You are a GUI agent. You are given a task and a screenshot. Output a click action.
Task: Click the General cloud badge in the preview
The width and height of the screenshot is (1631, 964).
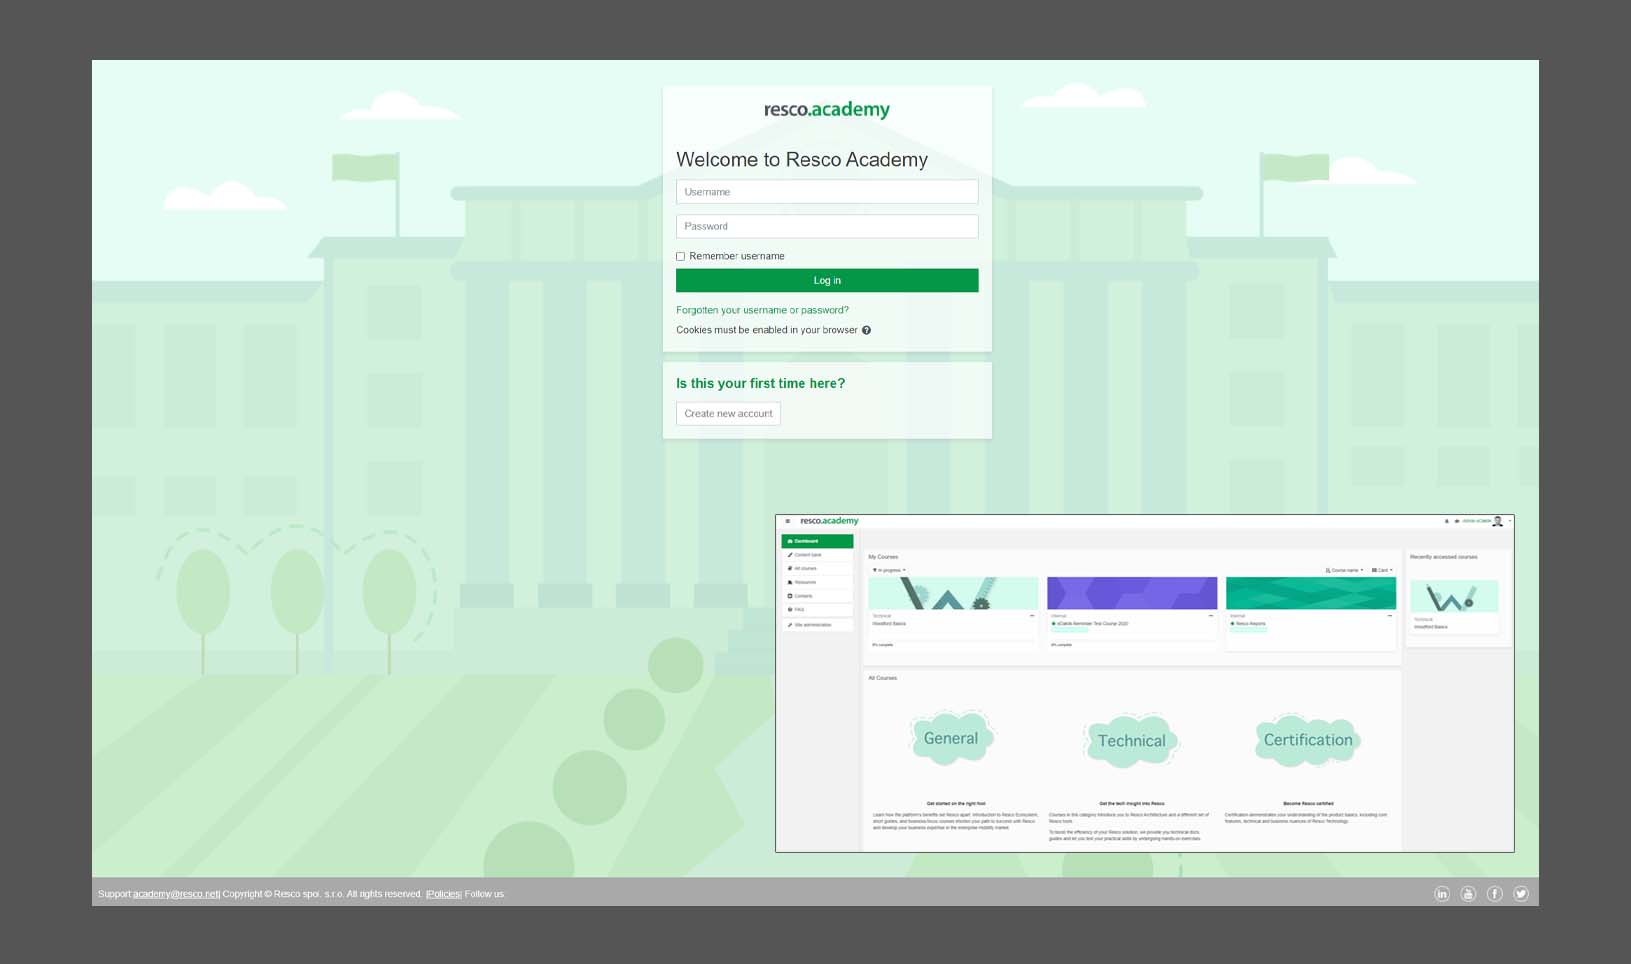pos(951,738)
